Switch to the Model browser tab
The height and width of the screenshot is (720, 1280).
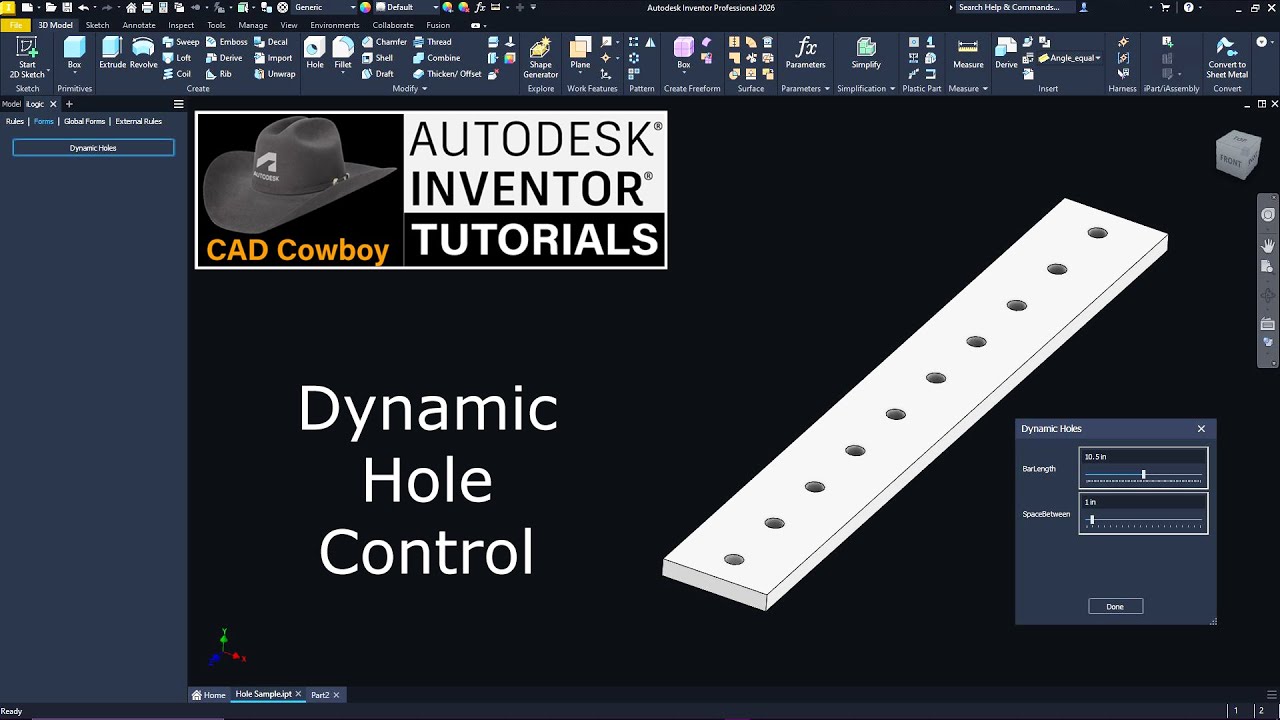click(x=11, y=104)
